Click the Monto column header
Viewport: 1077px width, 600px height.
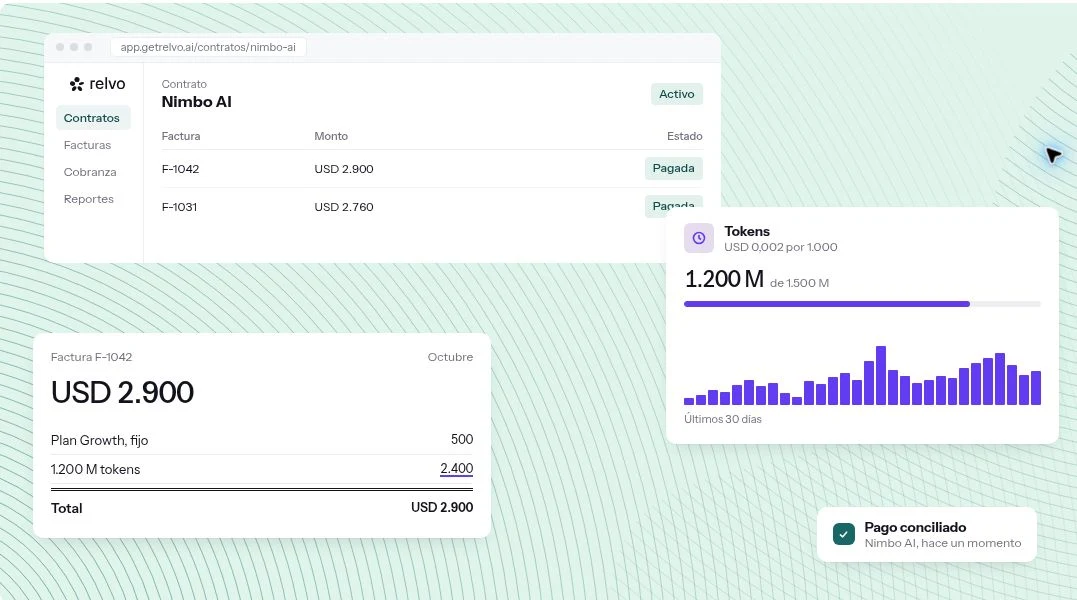331,136
